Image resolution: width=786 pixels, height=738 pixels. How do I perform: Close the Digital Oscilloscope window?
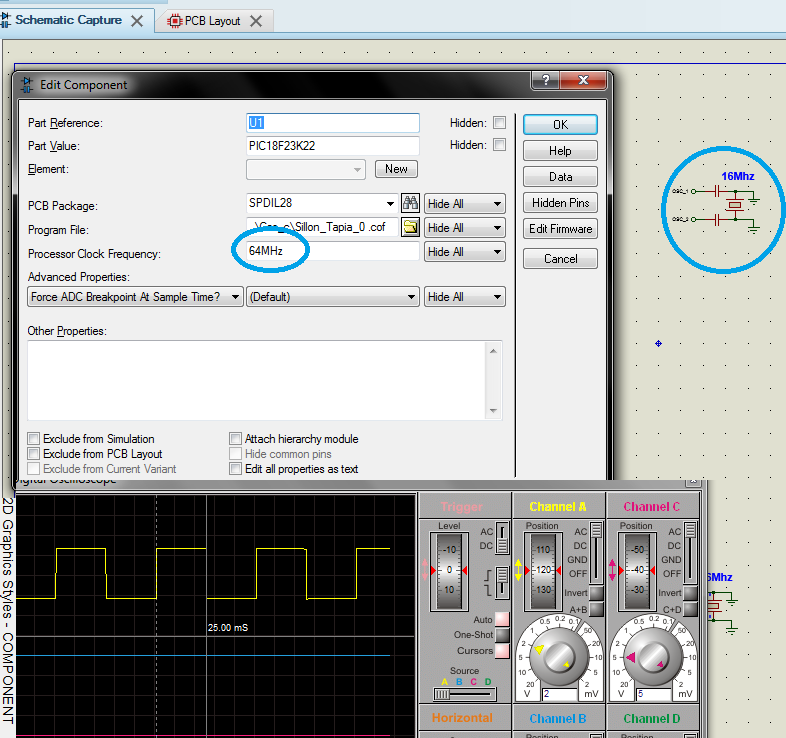693,482
